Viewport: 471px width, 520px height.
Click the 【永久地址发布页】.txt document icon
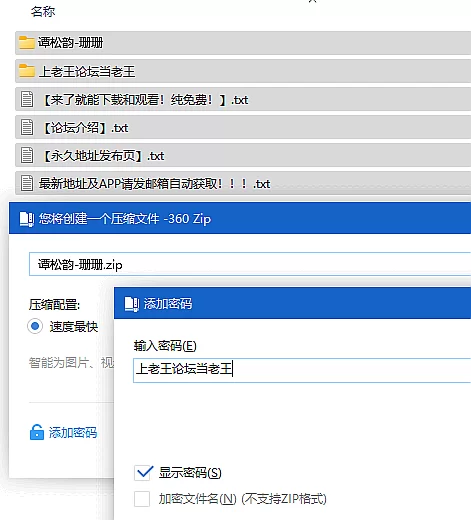(27, 155)
